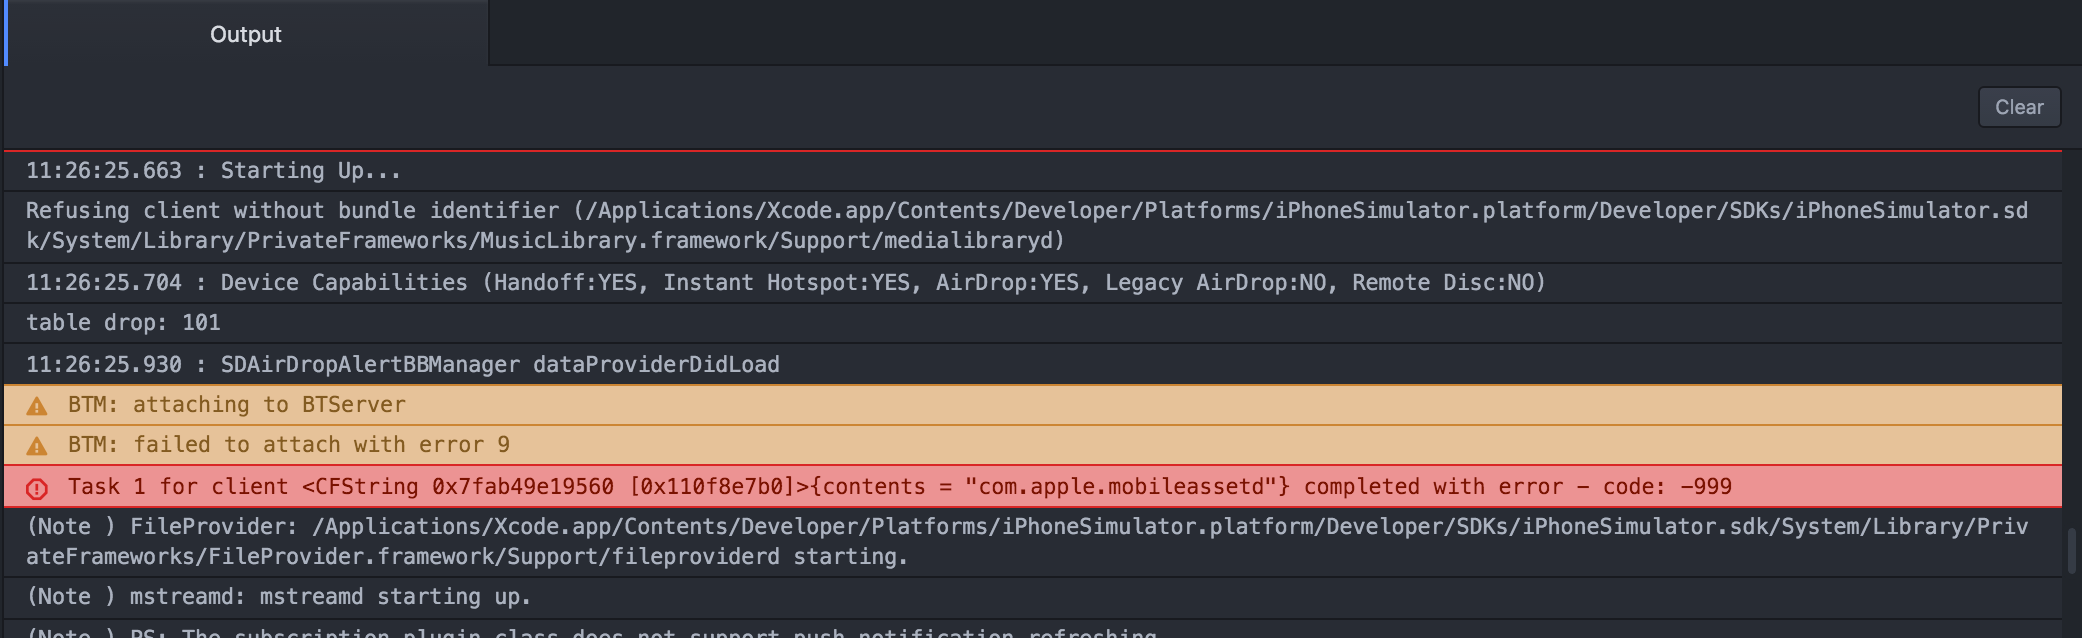The height and width of the screenshot is (638, 2082).
Task: Click warning icon beside failed to attach
Action: 37,446
